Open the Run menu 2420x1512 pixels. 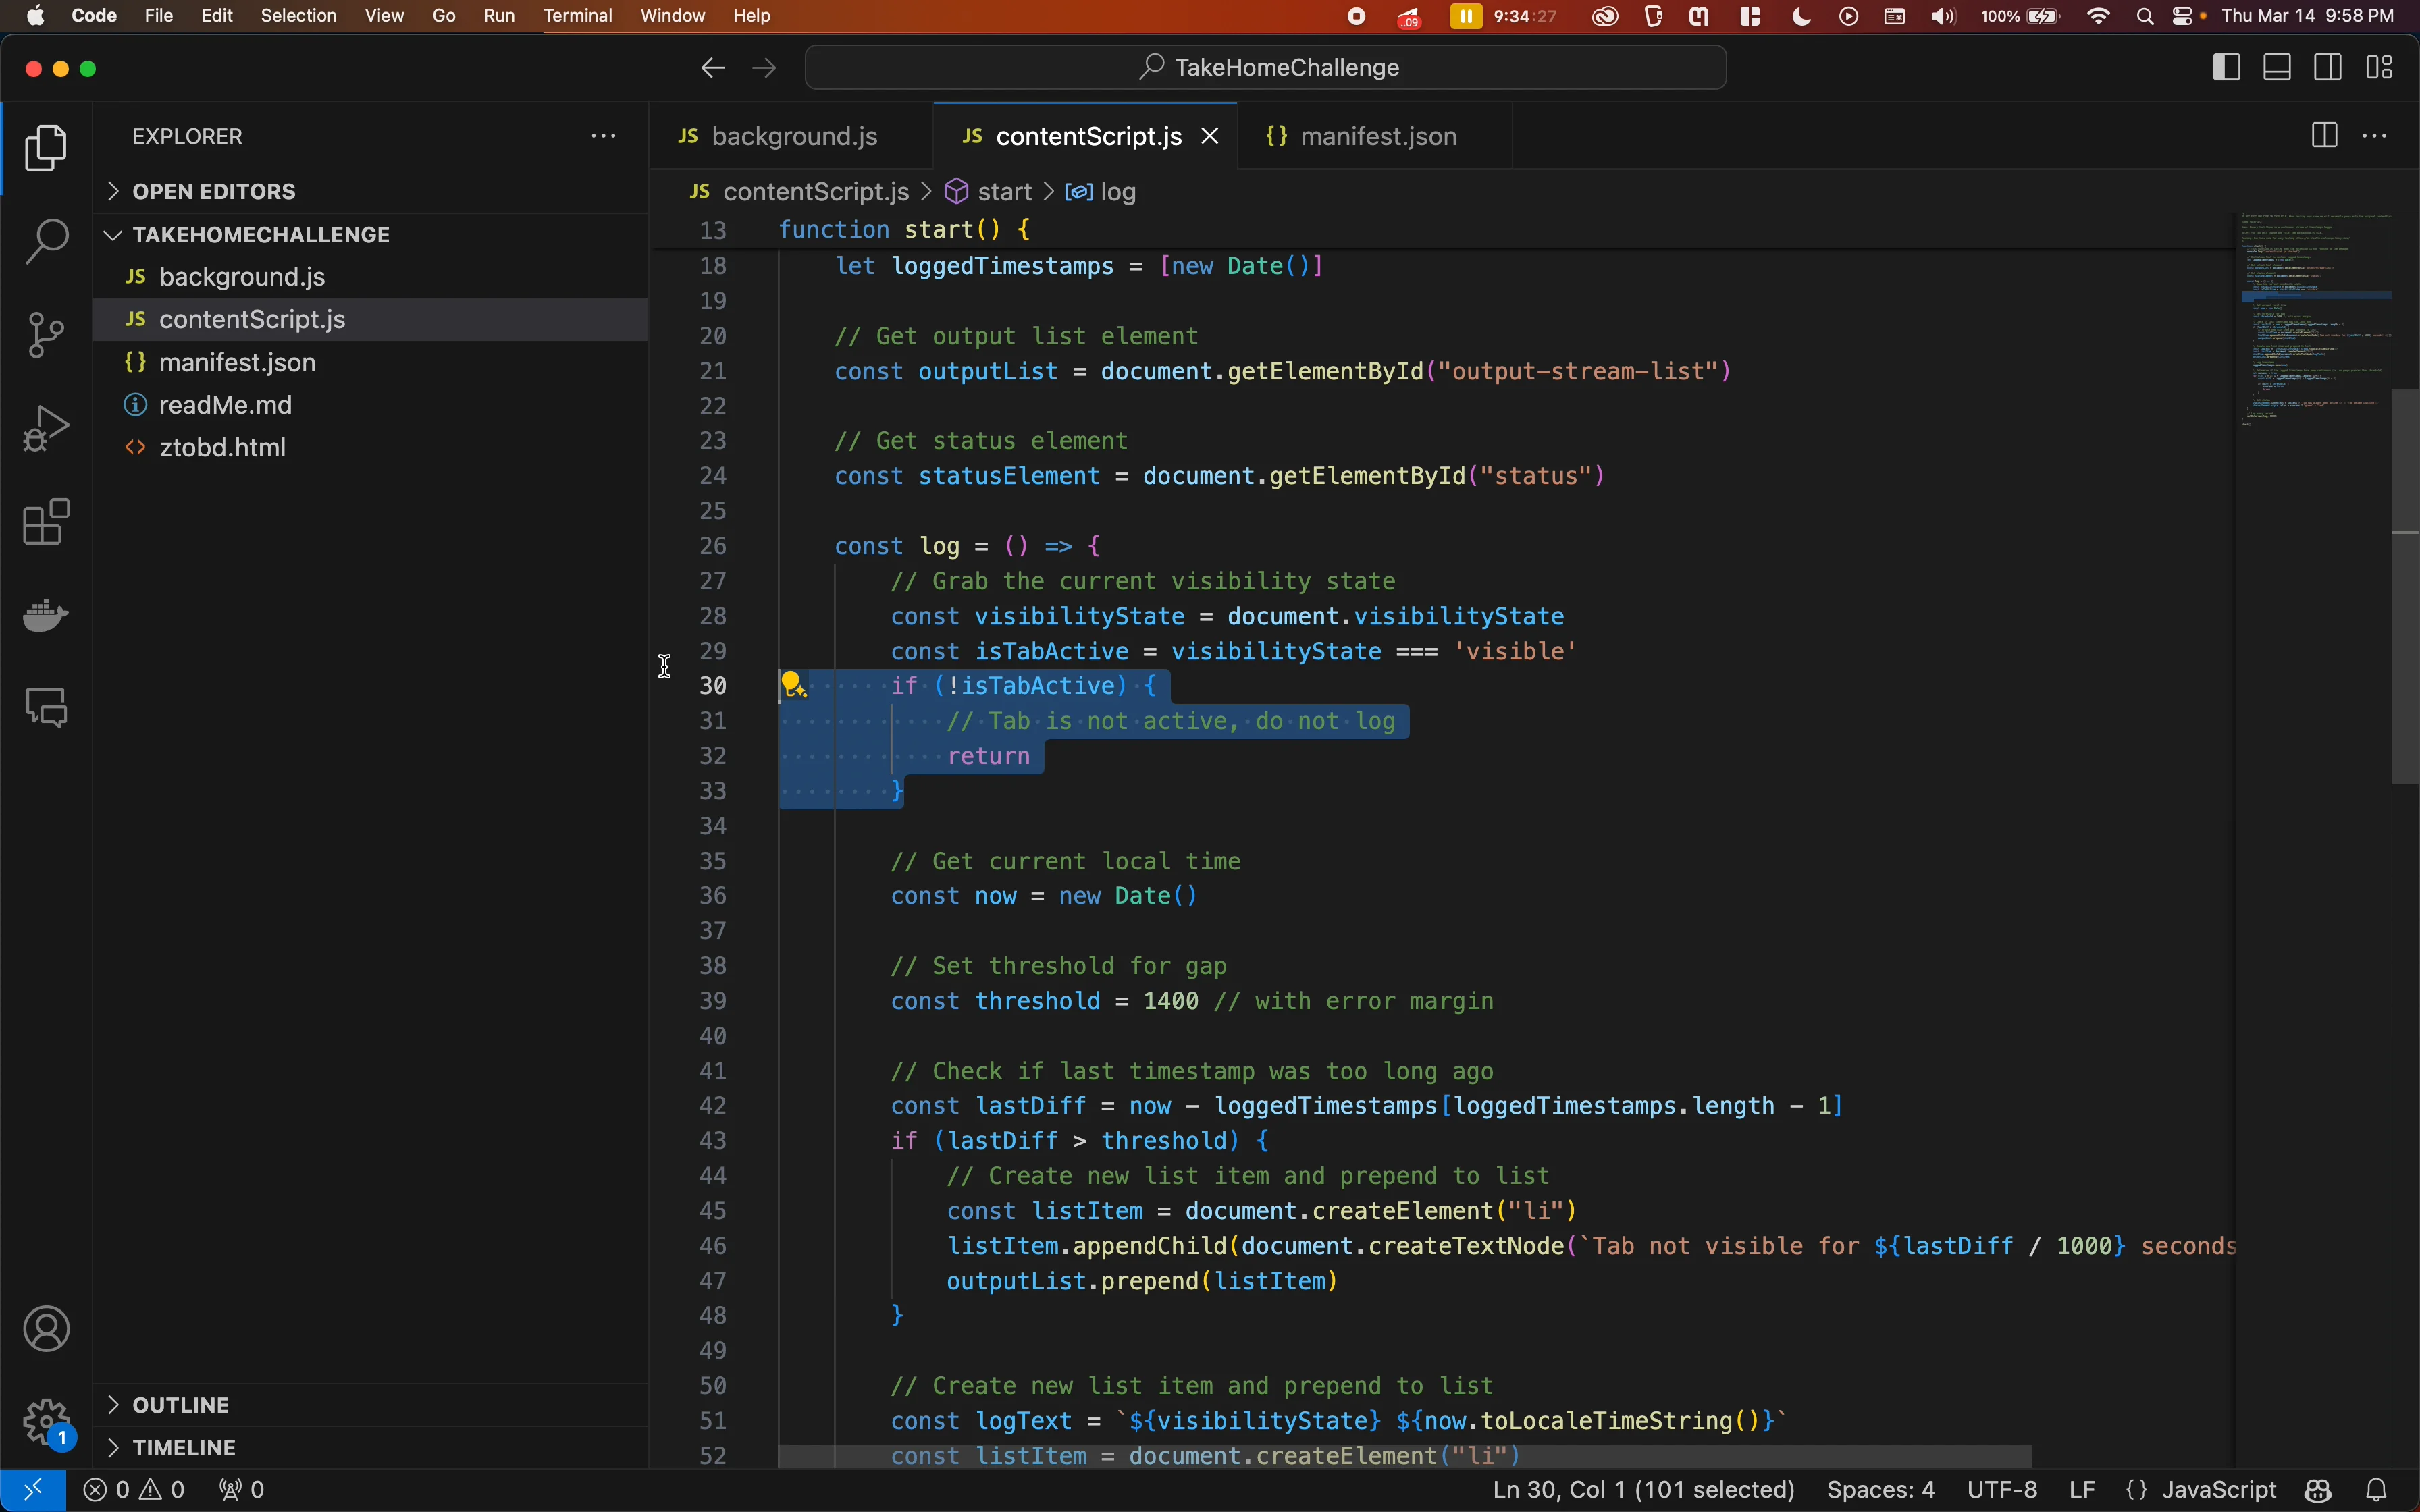tap(499, 16)
